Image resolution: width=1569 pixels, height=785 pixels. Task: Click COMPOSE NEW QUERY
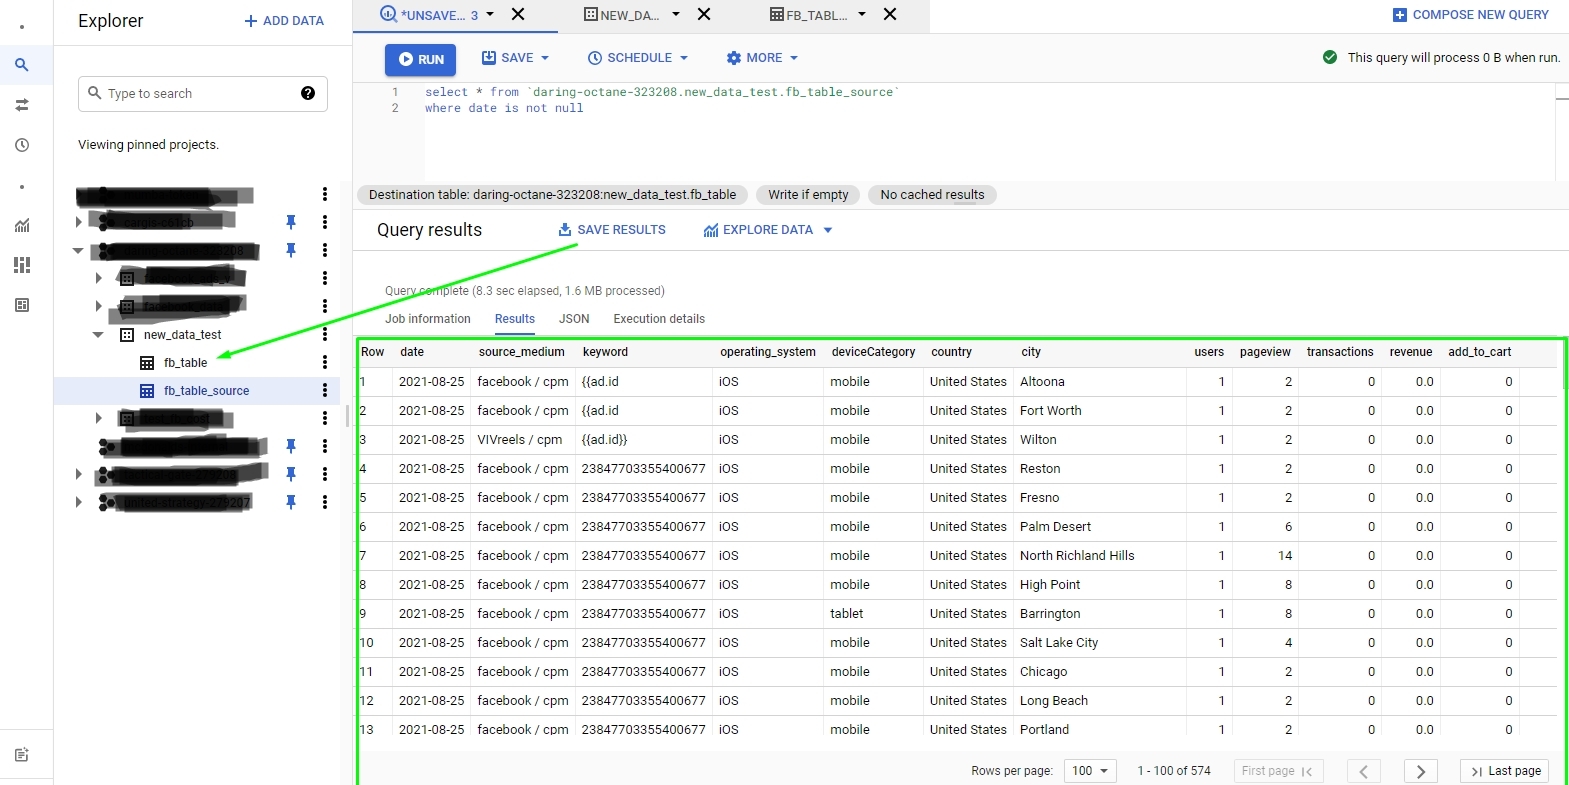tap(1471, 15)
